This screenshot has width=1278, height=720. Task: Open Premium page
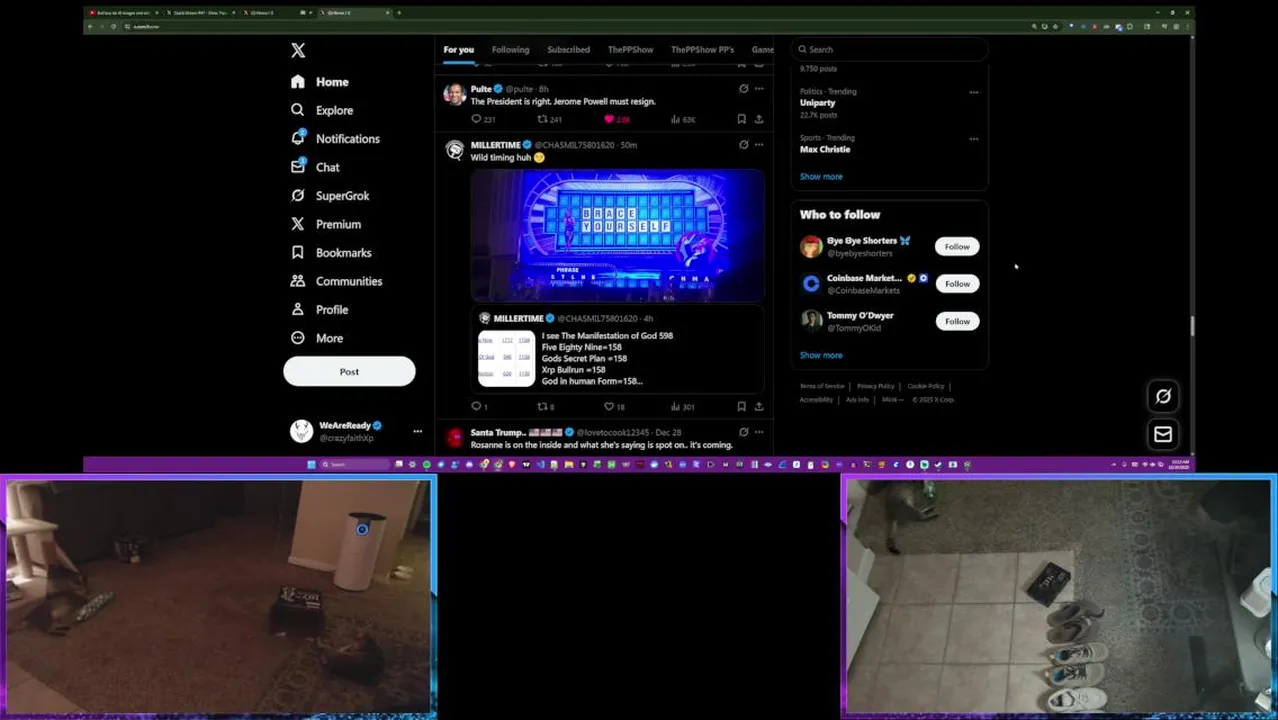(326, 224)
